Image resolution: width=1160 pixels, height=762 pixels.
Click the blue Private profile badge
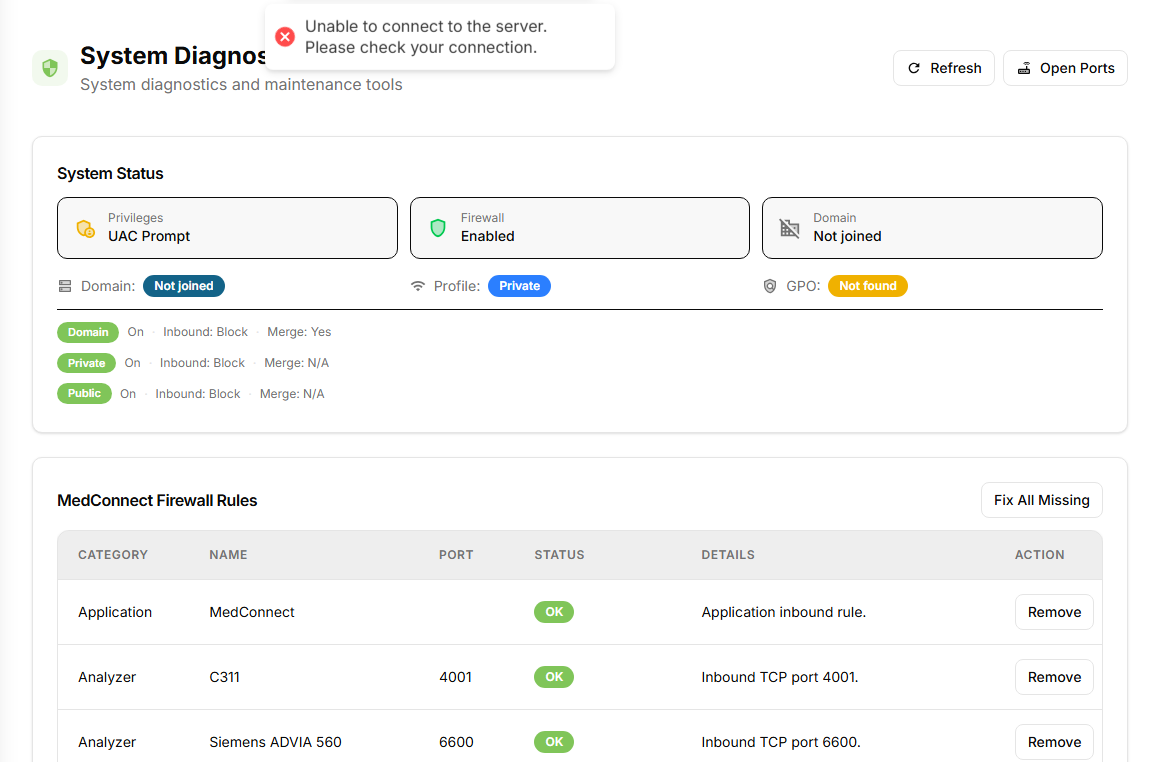point(519,286)
